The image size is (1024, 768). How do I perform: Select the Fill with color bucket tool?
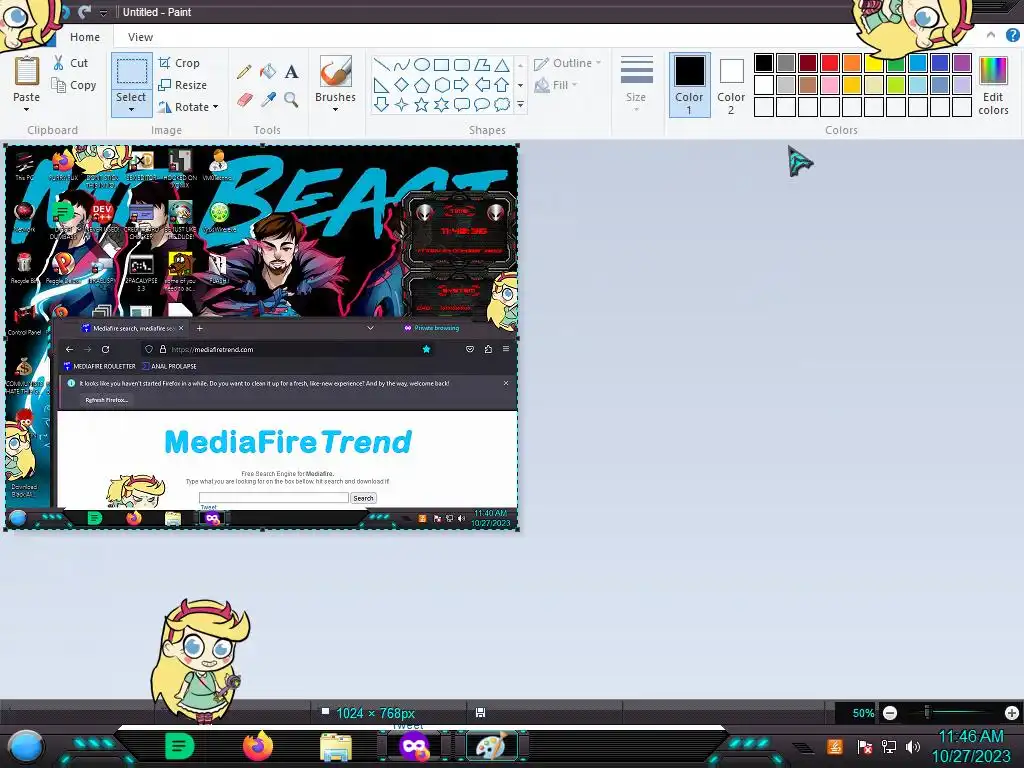click(268, 72)
